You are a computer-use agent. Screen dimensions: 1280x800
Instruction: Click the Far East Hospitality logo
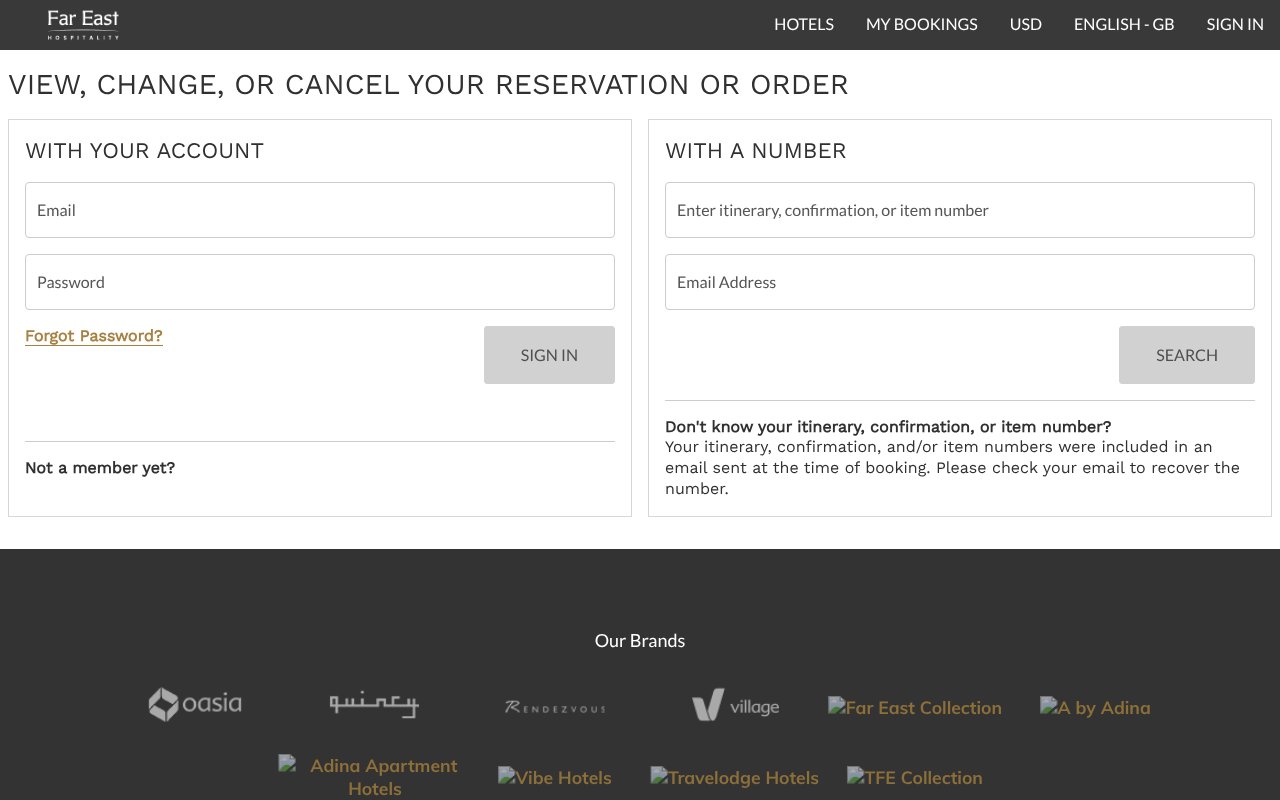[x=82, y=24]
